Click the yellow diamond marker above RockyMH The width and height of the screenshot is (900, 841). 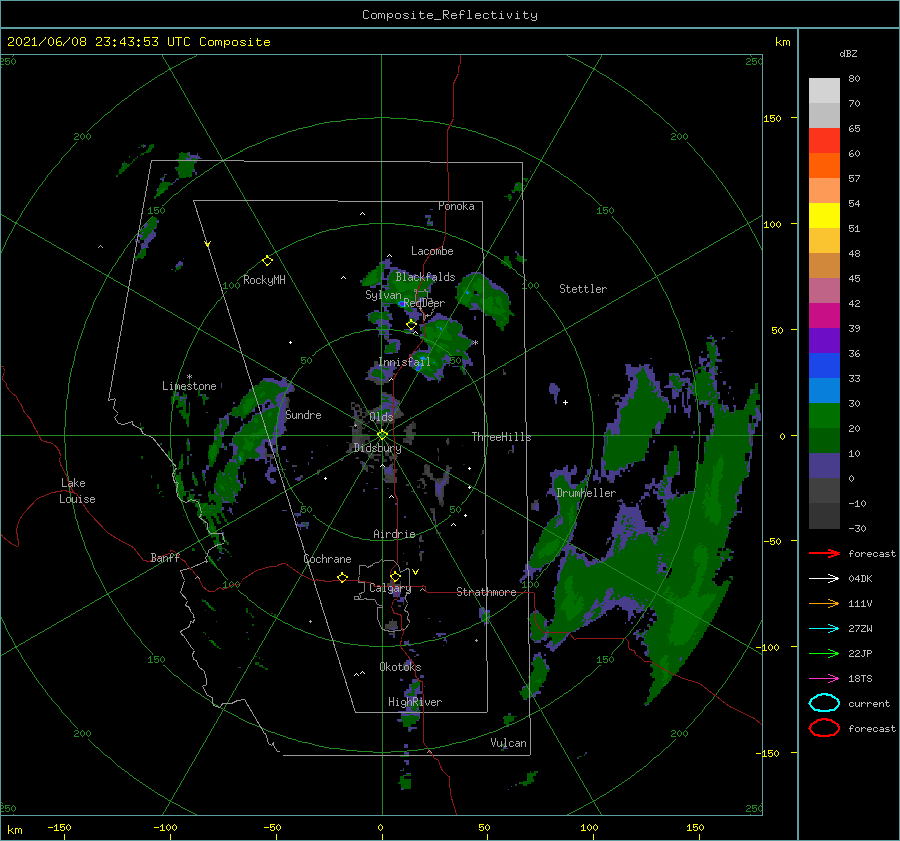click(267, 261)
